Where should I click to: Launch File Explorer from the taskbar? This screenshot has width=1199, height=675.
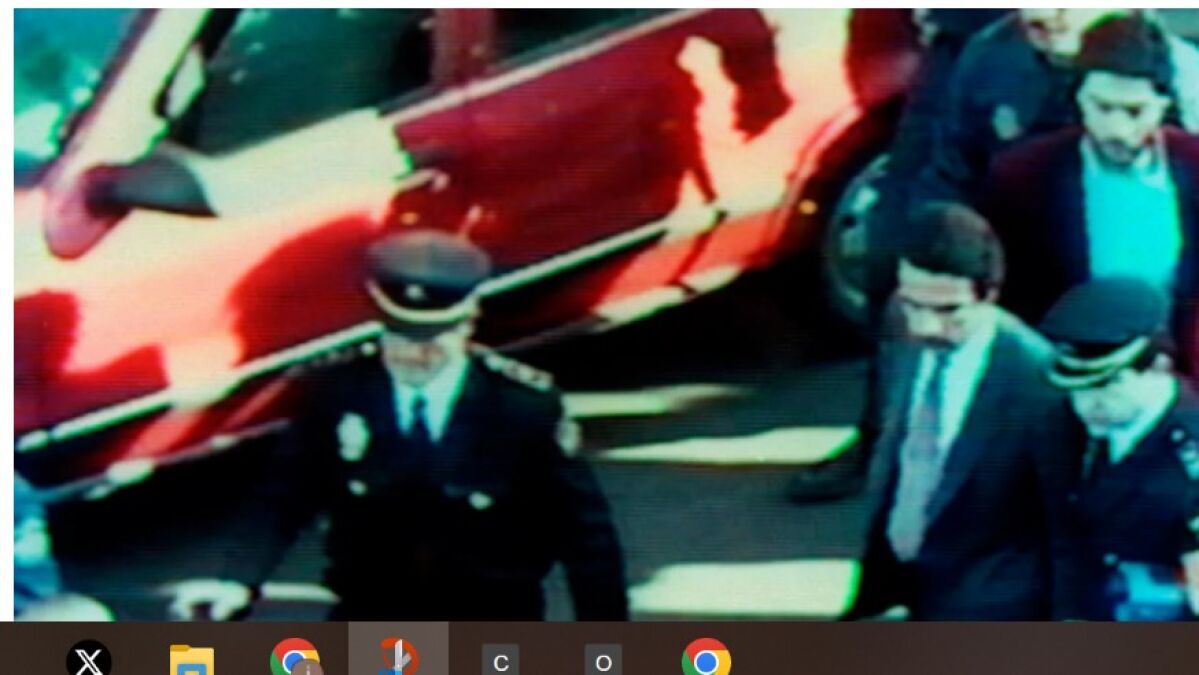(x=191, y=660)
